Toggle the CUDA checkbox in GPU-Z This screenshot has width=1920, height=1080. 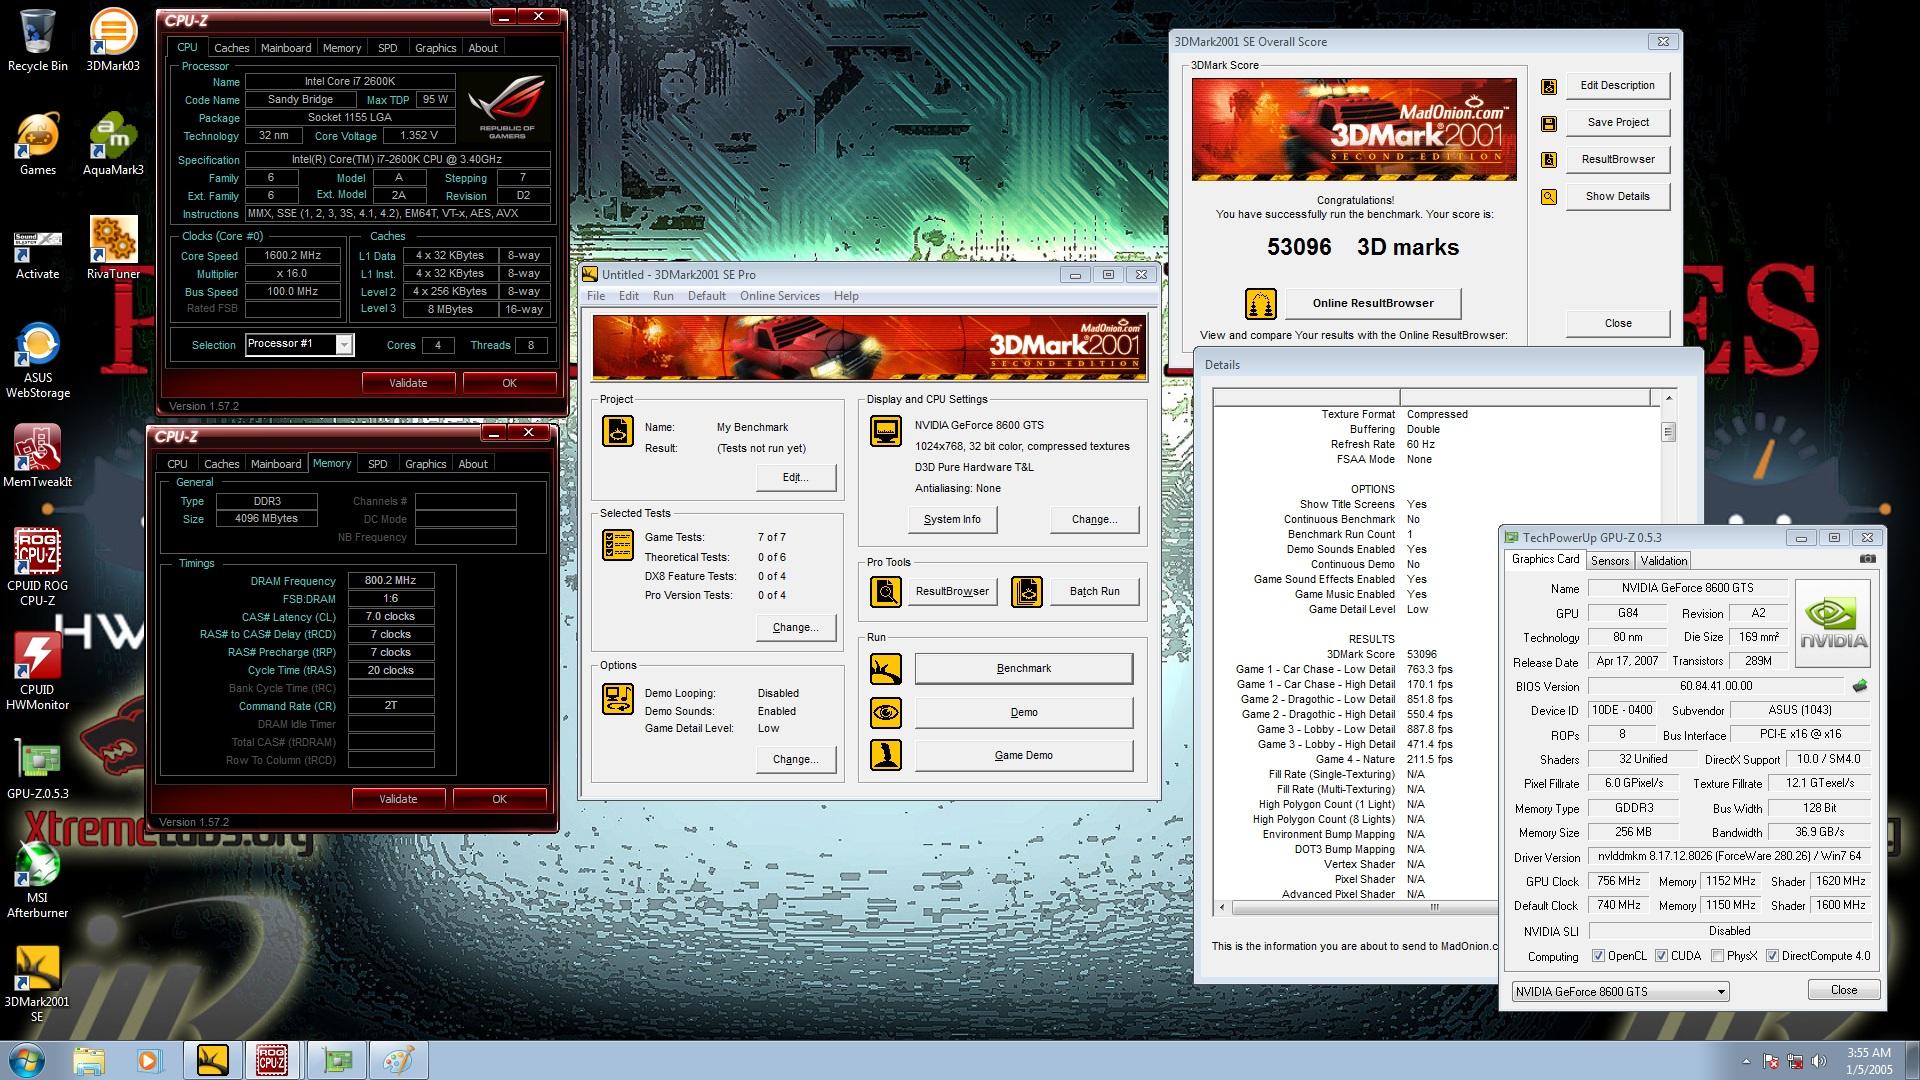[x=1661, y=956]
